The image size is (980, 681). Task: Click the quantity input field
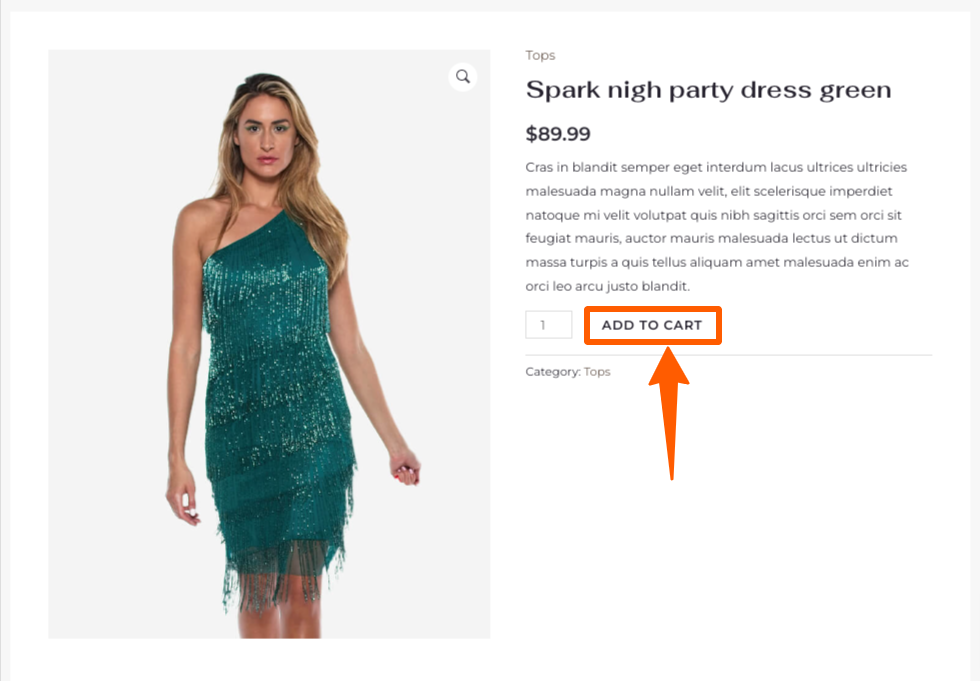coord(549,325)
